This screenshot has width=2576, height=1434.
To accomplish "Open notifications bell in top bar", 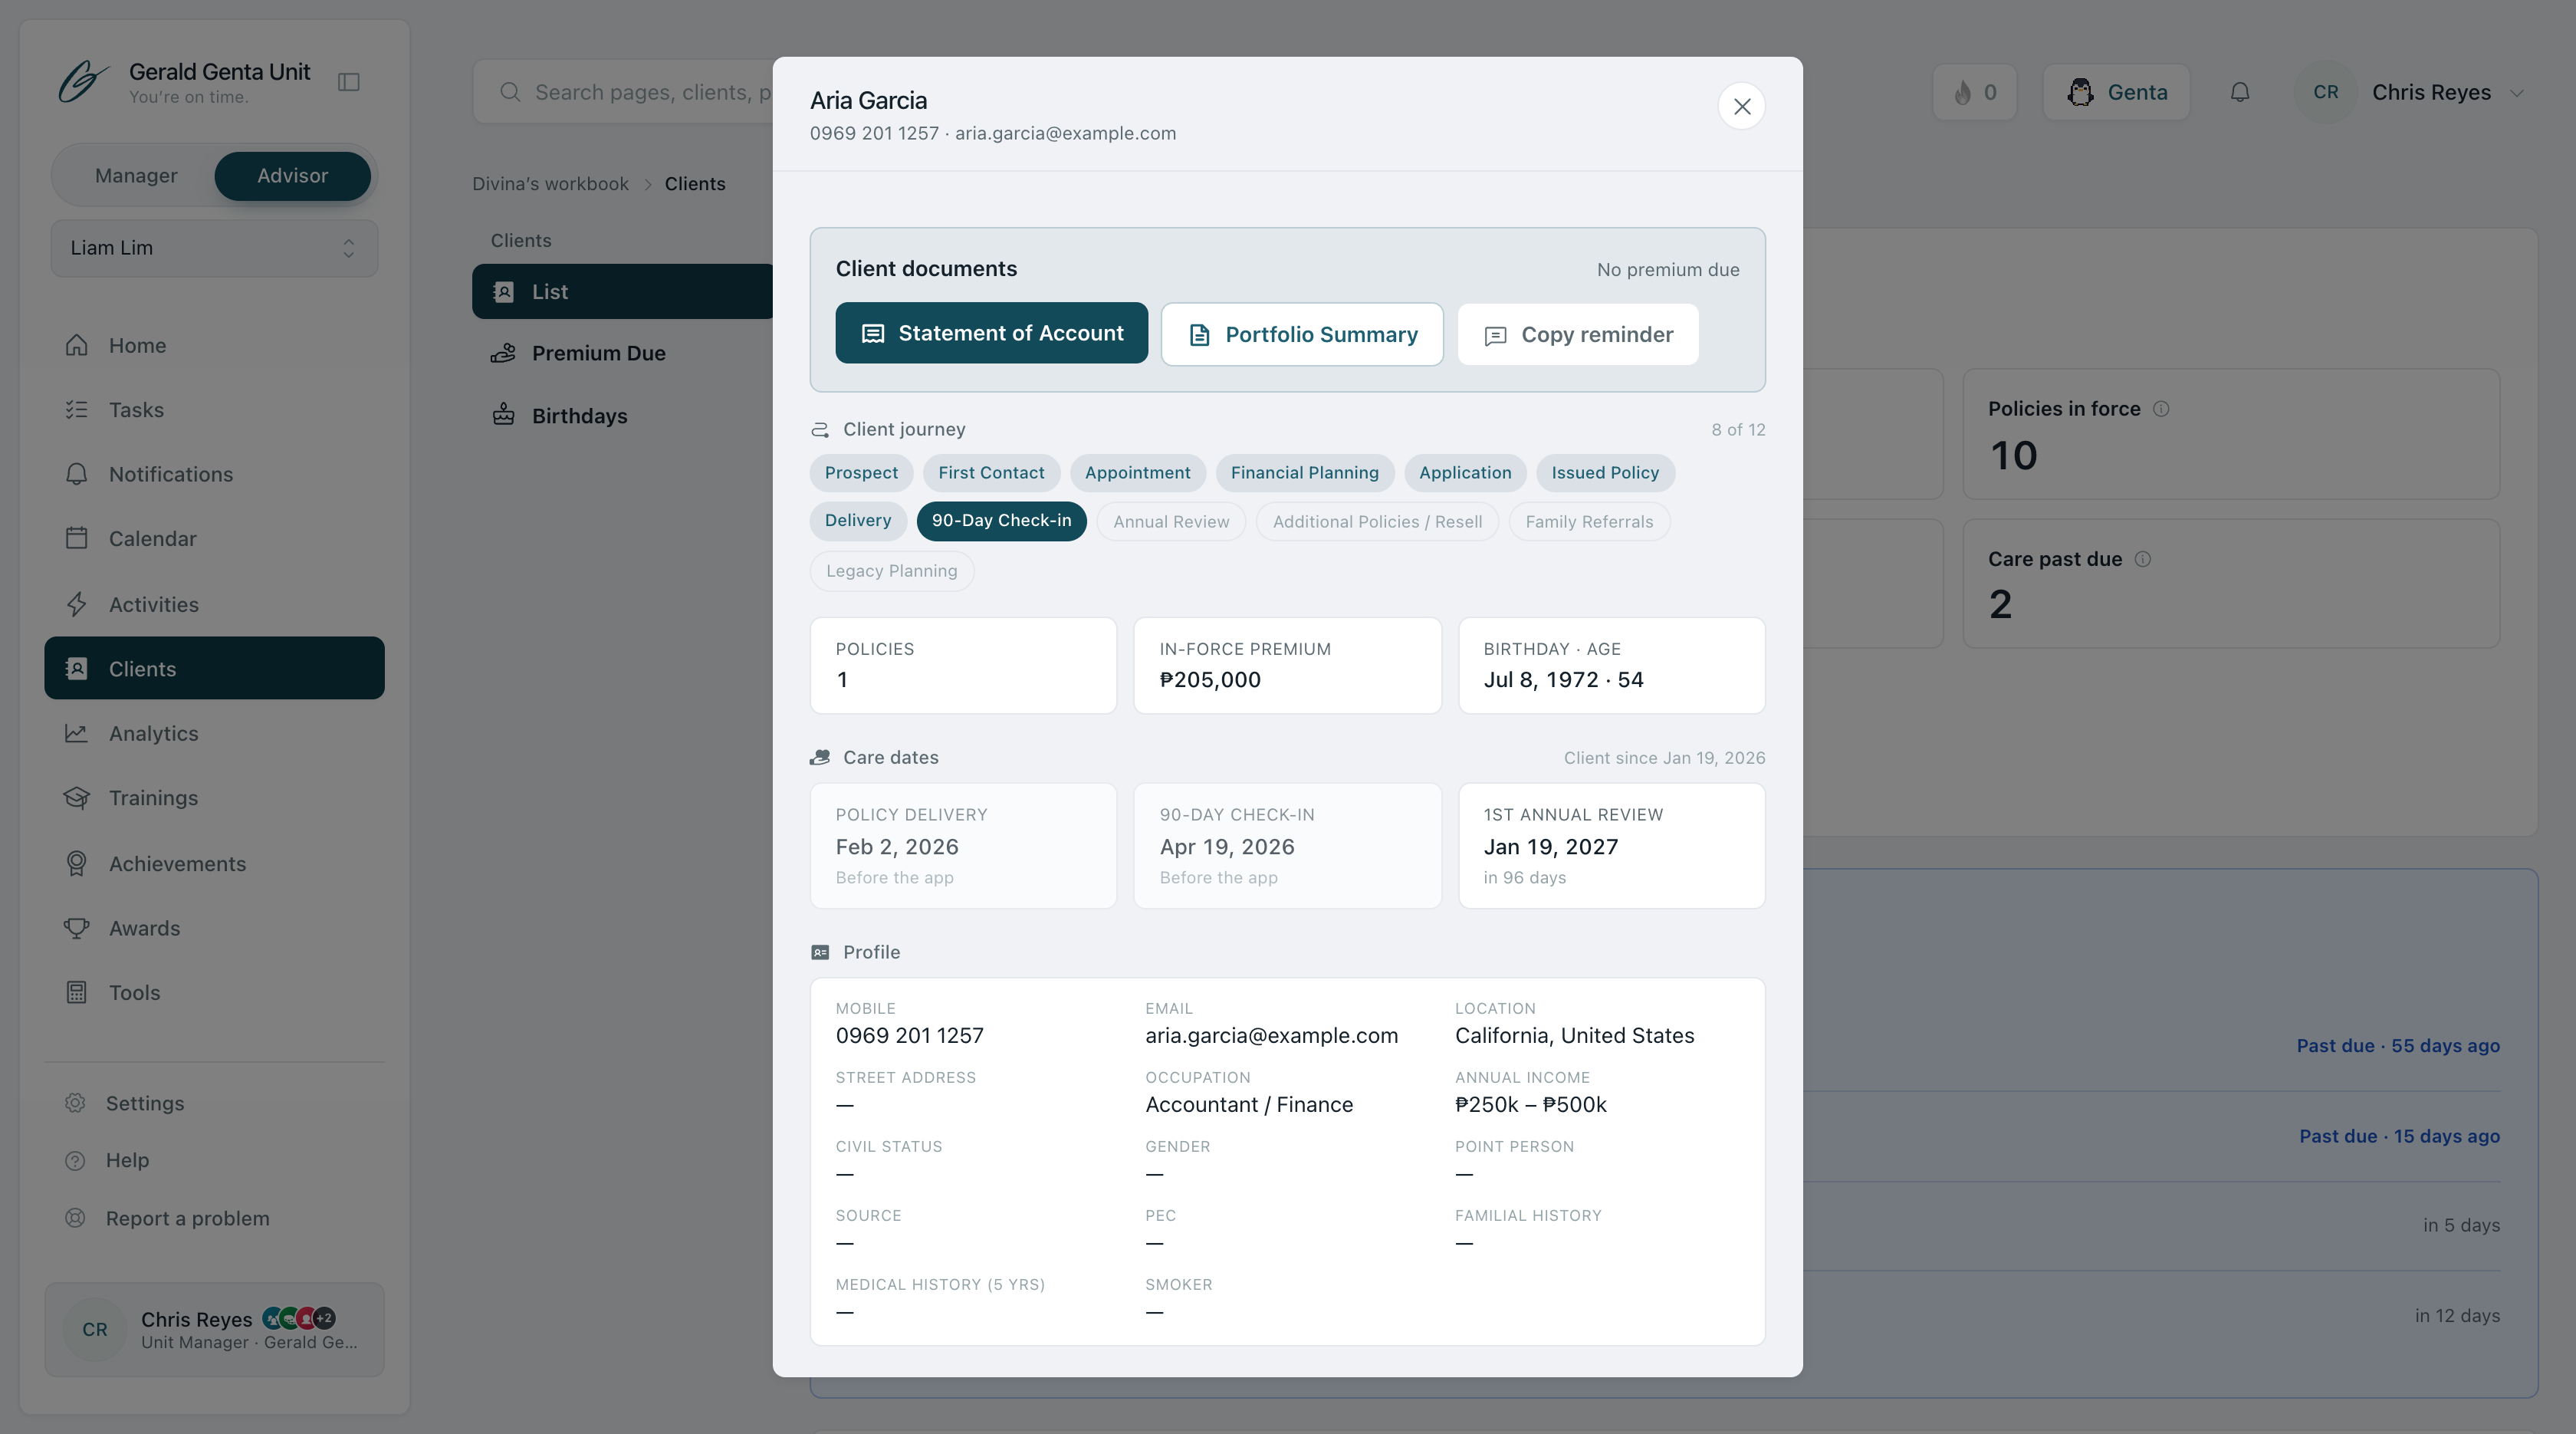I will (x=2240, y=92).
